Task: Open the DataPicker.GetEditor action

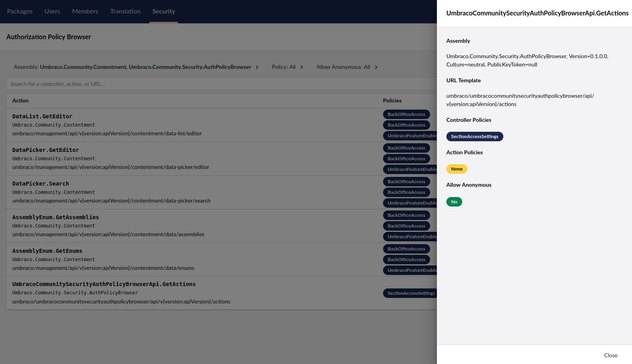Action: (222, 158)
